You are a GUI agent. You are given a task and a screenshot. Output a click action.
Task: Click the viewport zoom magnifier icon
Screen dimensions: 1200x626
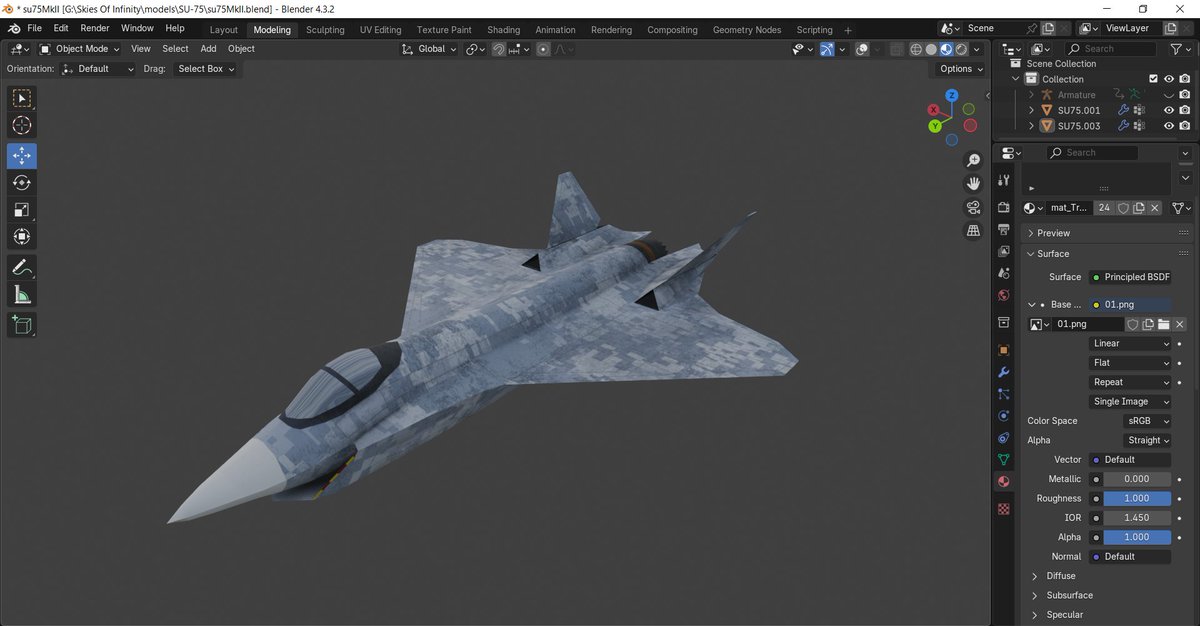click(x=973, y=161)
